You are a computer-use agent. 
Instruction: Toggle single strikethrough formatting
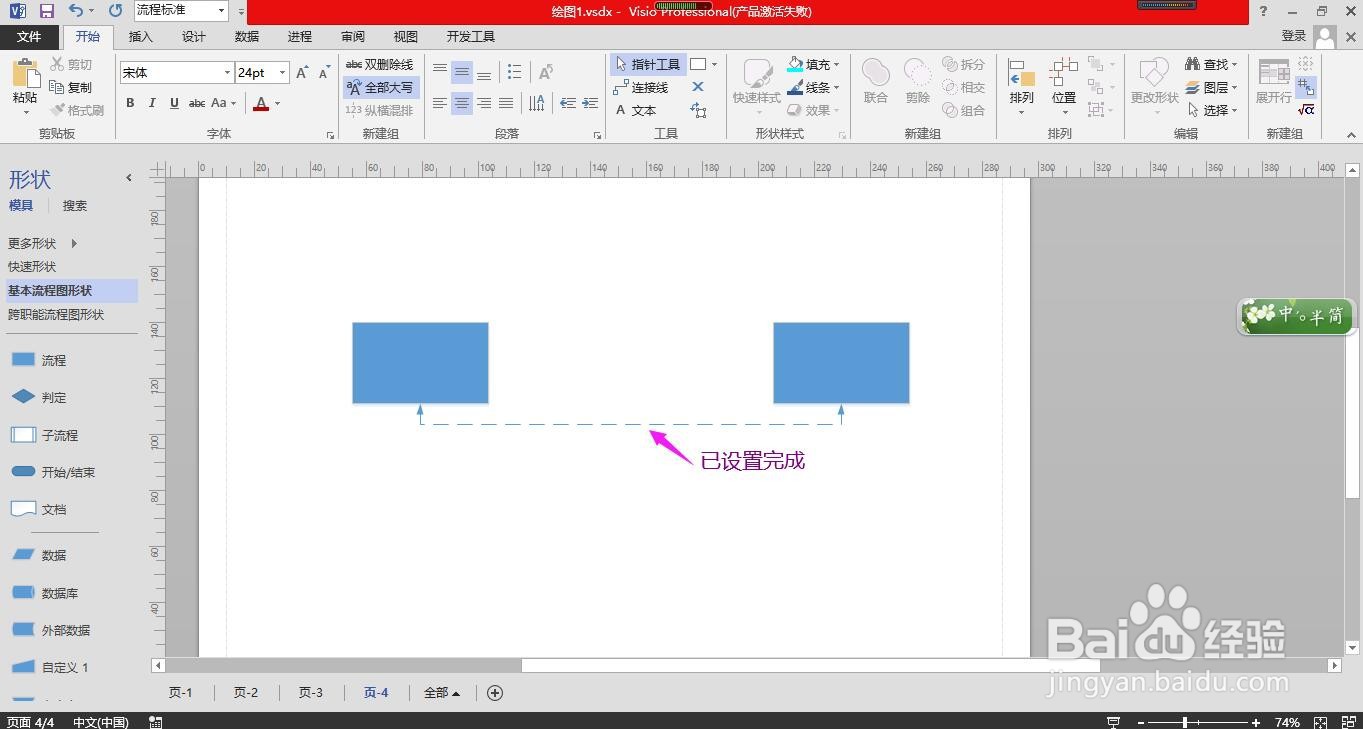coord(197,103)
